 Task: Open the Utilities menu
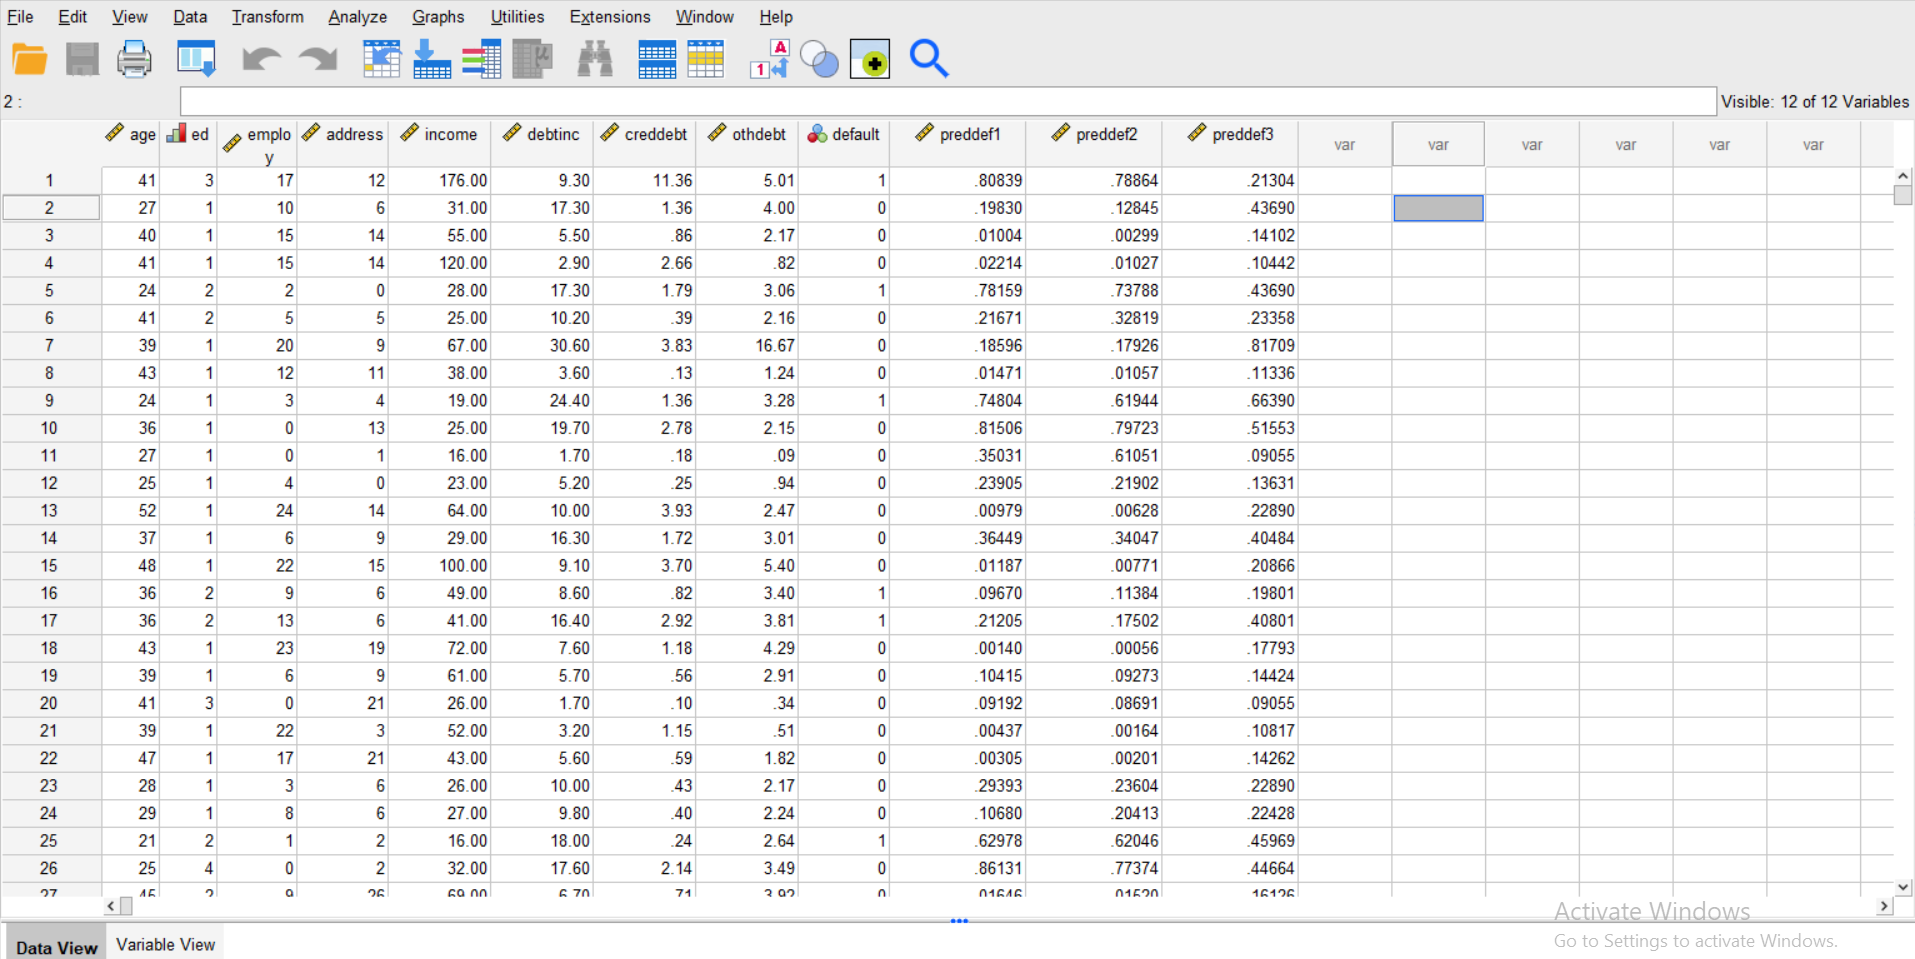517,17
